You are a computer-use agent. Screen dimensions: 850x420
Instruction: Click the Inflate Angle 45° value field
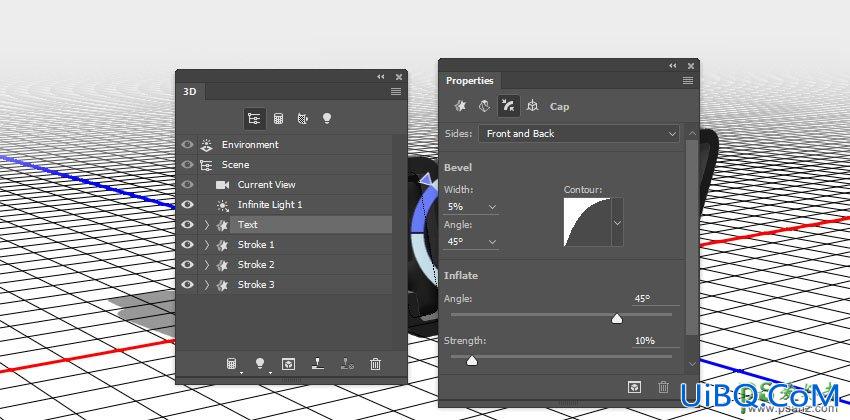[656, 299]
